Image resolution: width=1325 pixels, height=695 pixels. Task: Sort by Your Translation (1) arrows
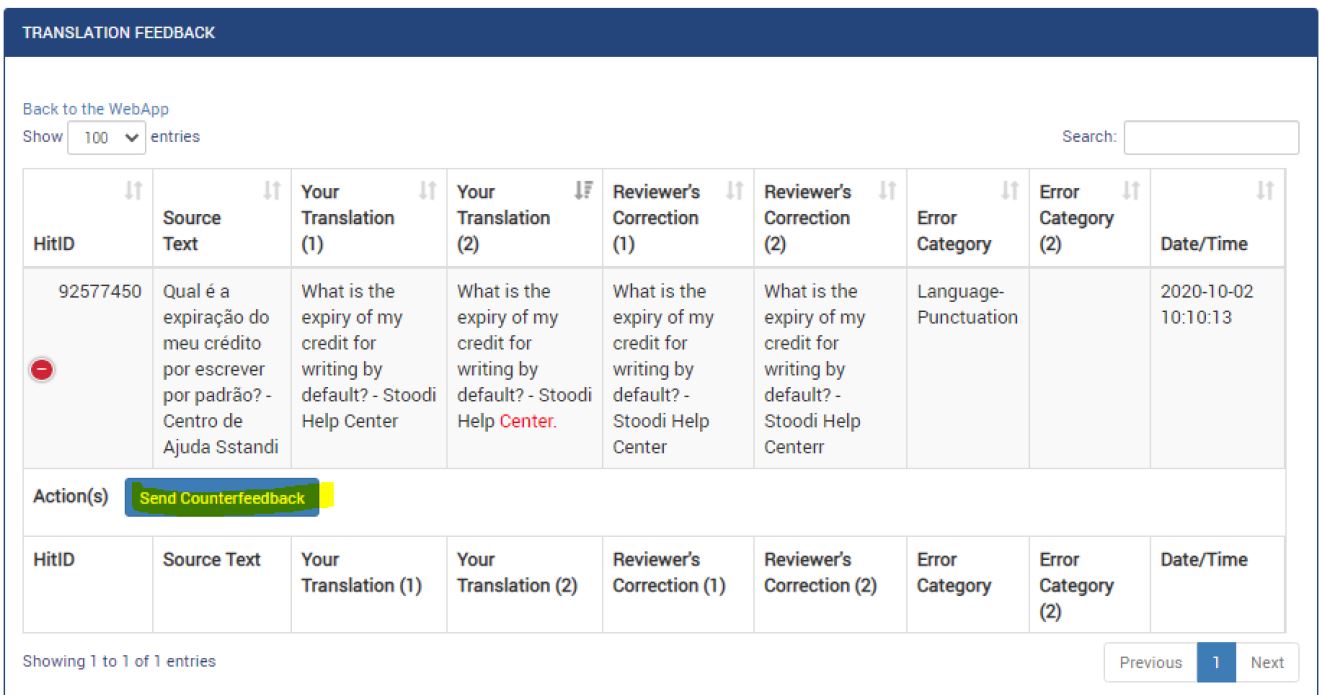pos(427,190)
